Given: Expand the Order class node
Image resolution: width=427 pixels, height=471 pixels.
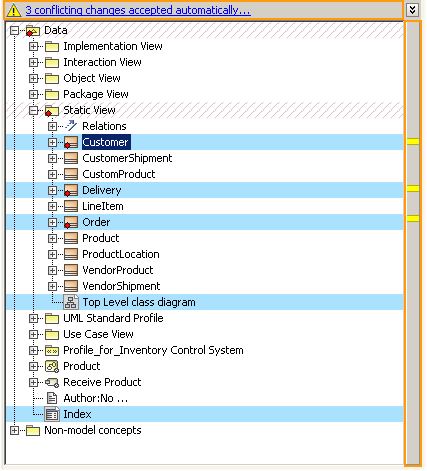Looking at the screenshot, I should coord(52,222).
